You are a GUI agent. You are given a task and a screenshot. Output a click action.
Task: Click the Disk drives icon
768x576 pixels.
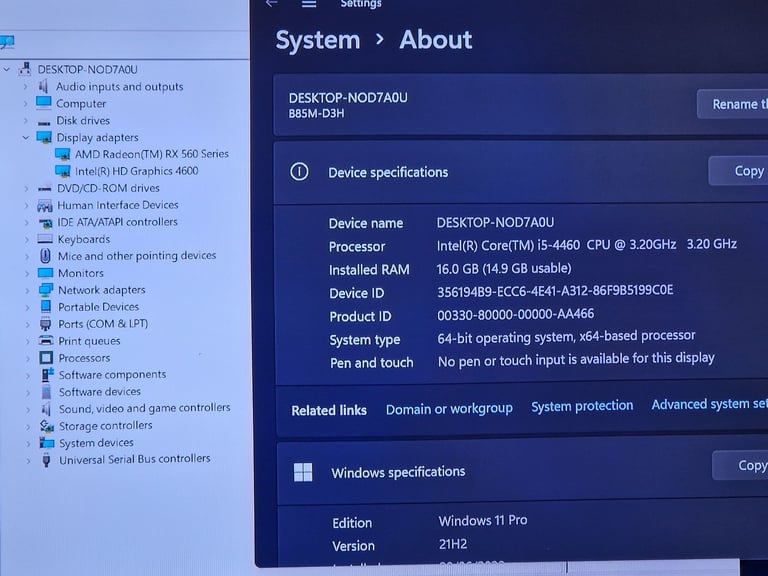(44, 122)
